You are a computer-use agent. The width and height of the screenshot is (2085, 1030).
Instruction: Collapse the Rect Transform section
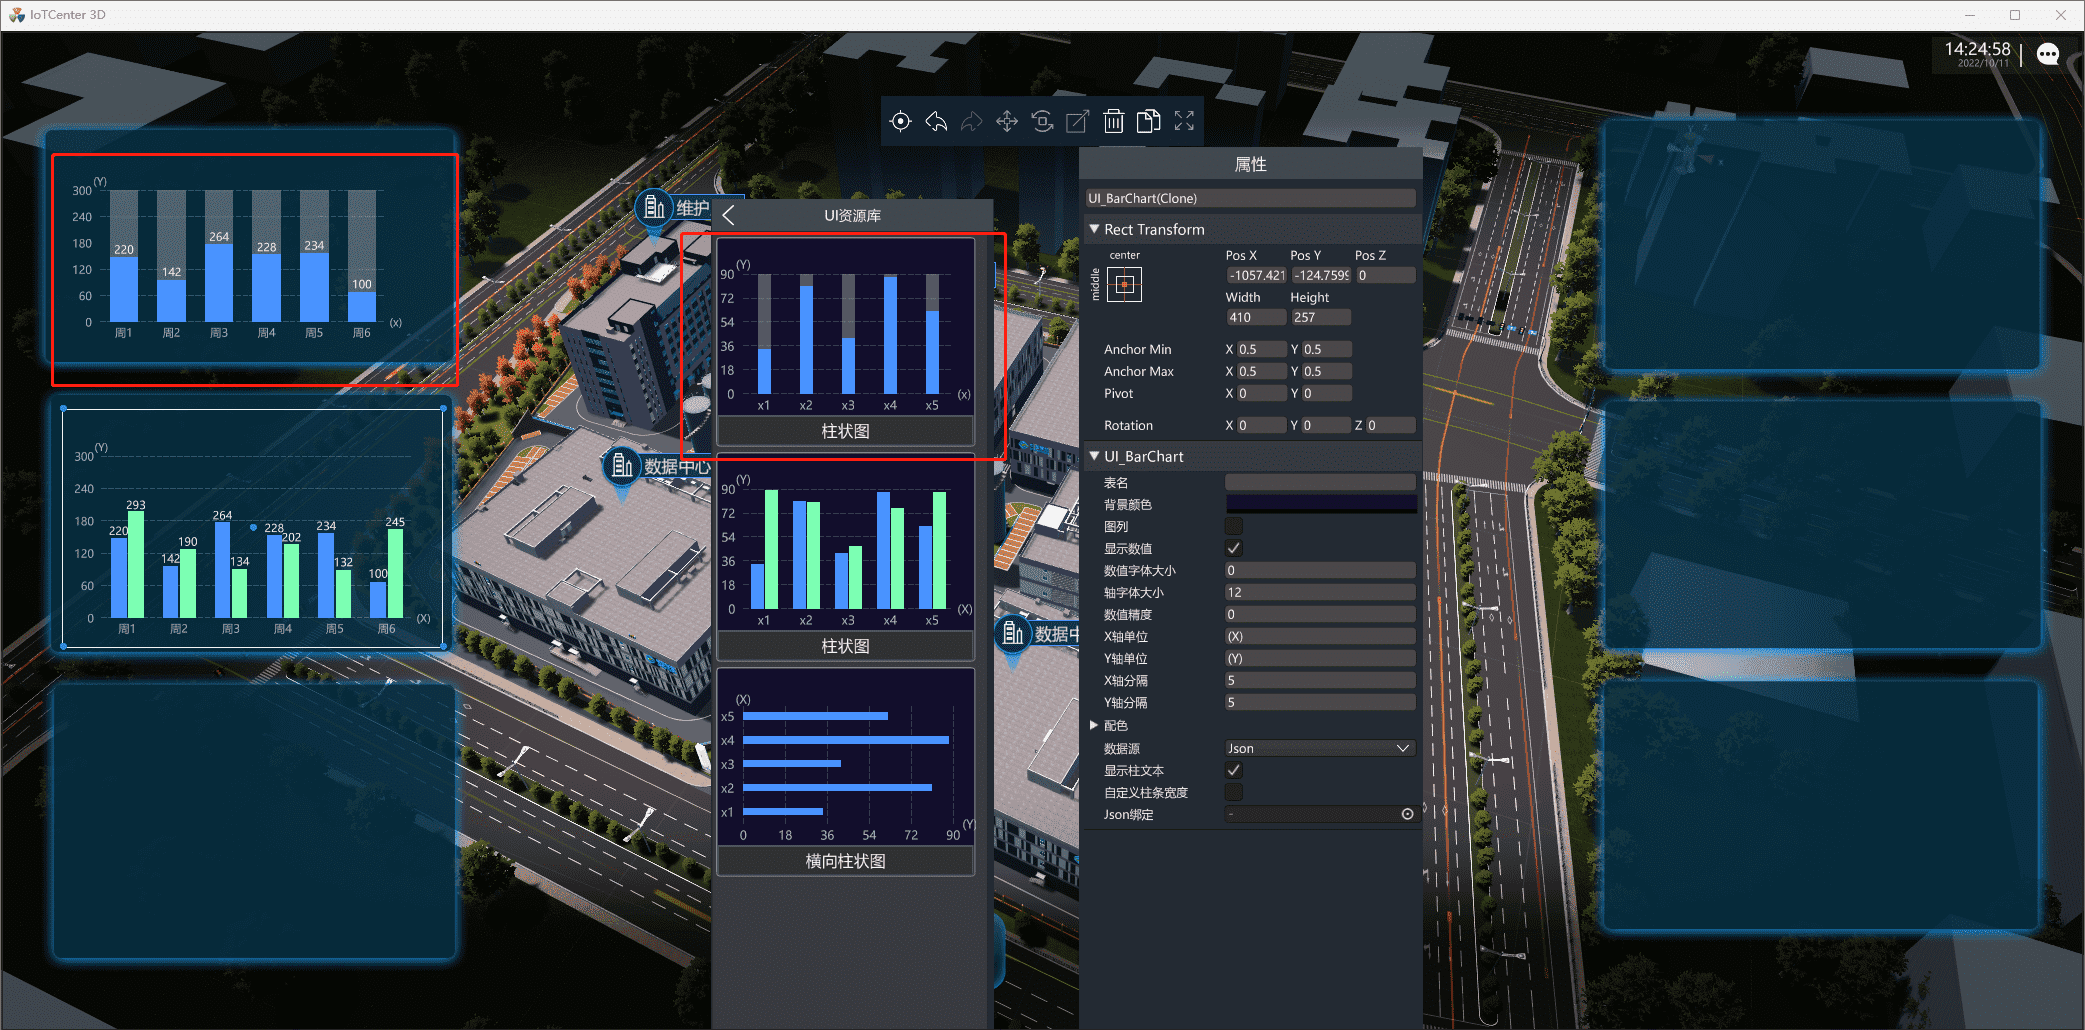1094,230
